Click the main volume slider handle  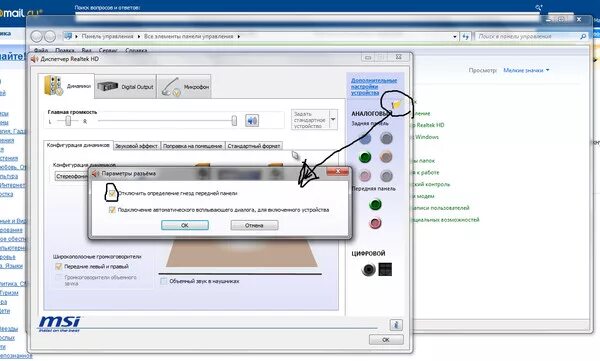coord(234,121)
